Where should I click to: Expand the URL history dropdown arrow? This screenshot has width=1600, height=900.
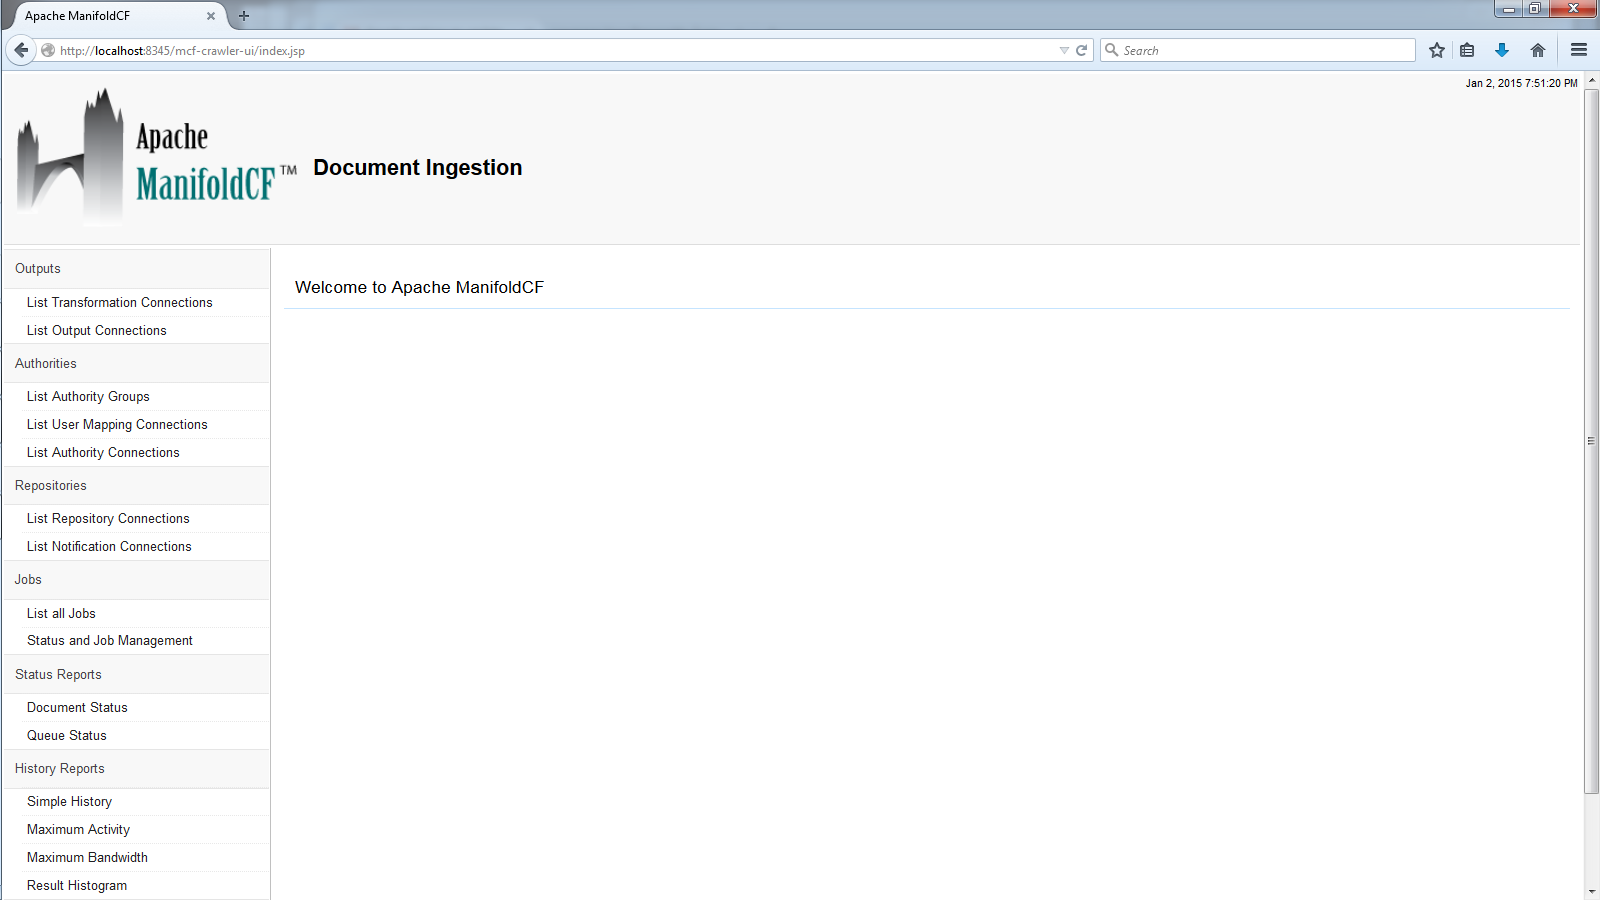point(1064,50)
